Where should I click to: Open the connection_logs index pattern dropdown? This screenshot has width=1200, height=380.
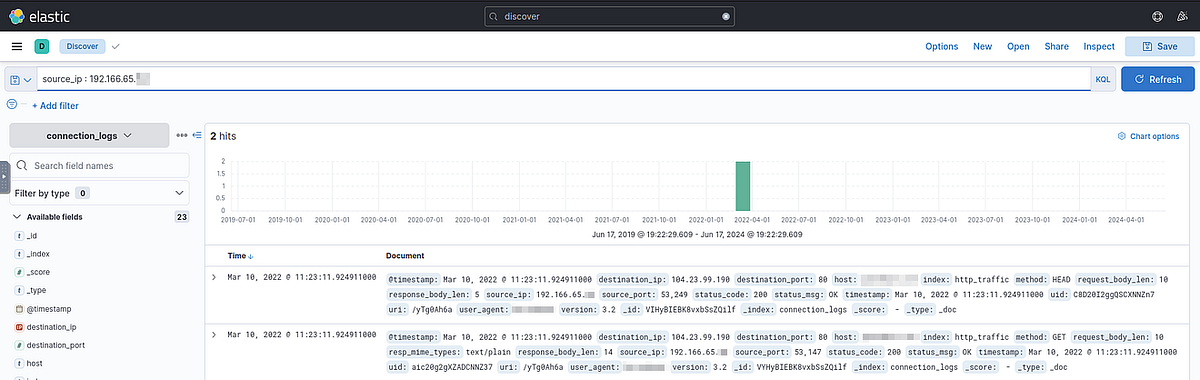[89, 135]
